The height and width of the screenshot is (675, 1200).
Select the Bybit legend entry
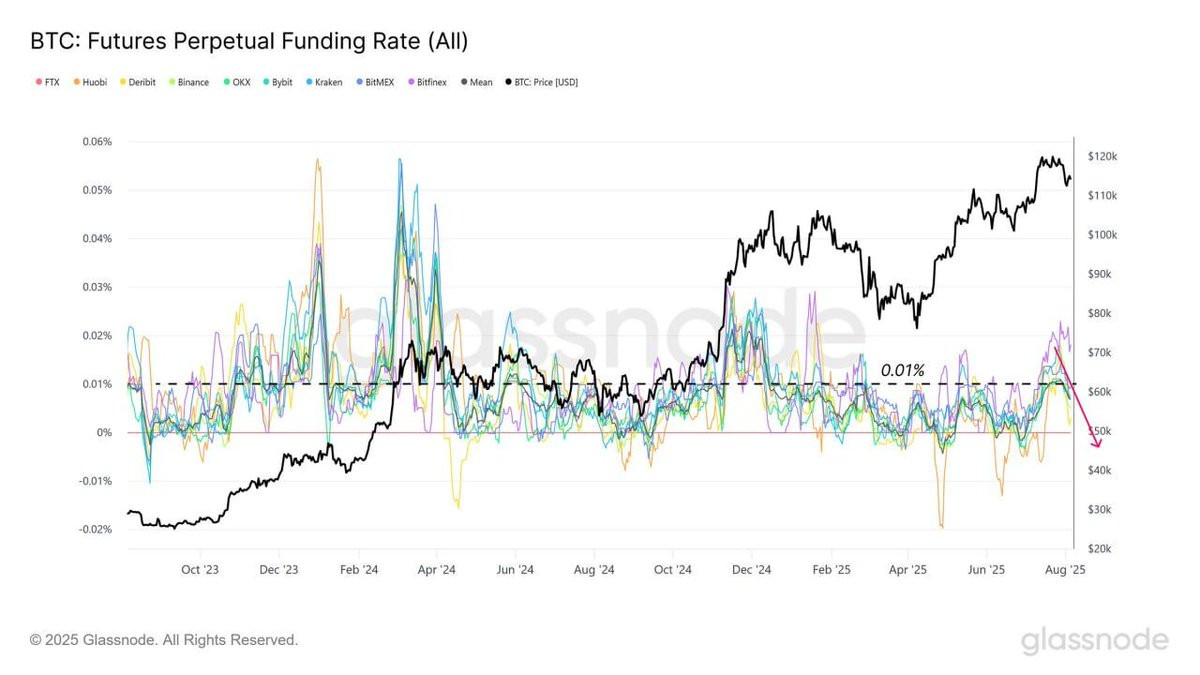click(277, 82)
